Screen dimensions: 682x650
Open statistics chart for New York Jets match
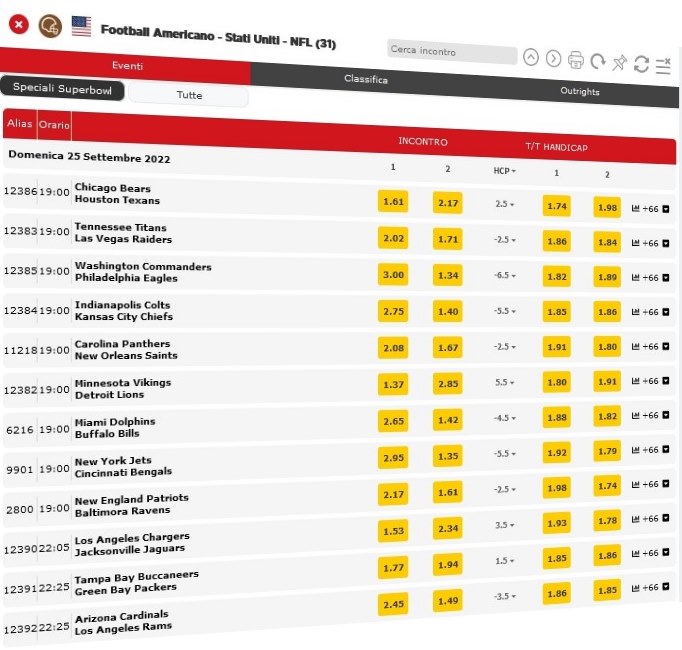pos(635,449)
